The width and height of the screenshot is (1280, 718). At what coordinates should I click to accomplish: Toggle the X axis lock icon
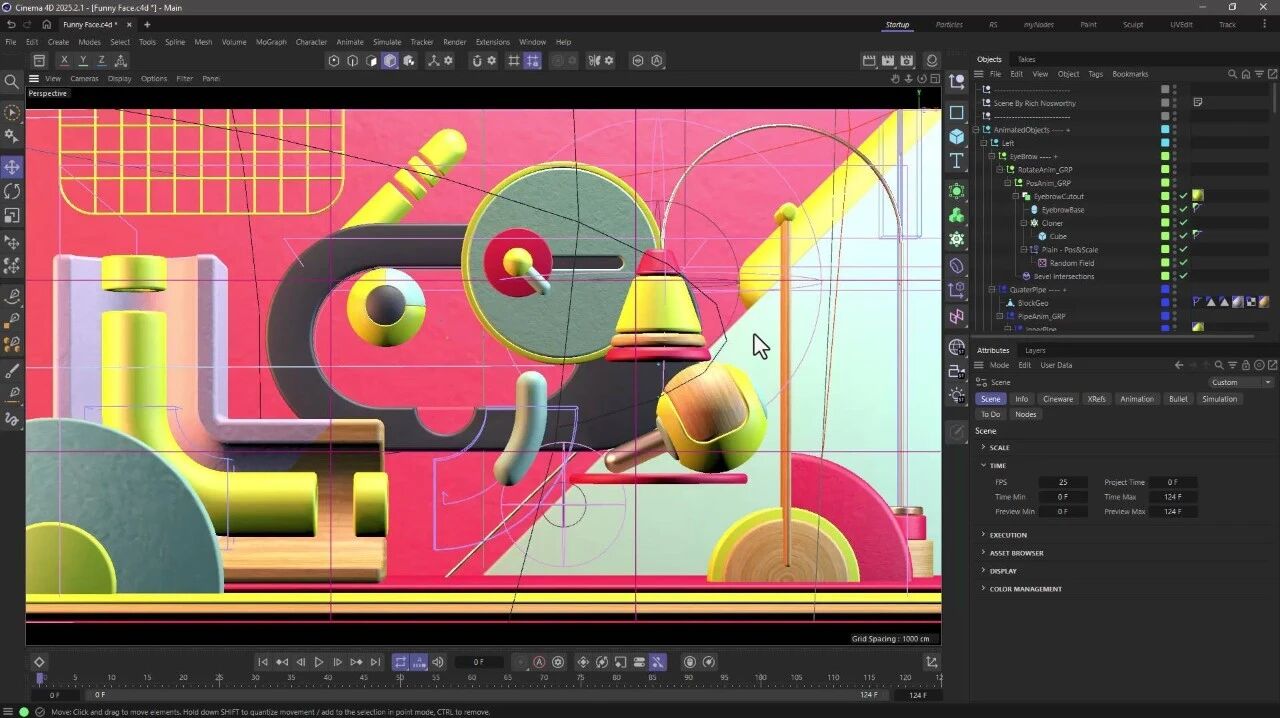click(64, 61)
